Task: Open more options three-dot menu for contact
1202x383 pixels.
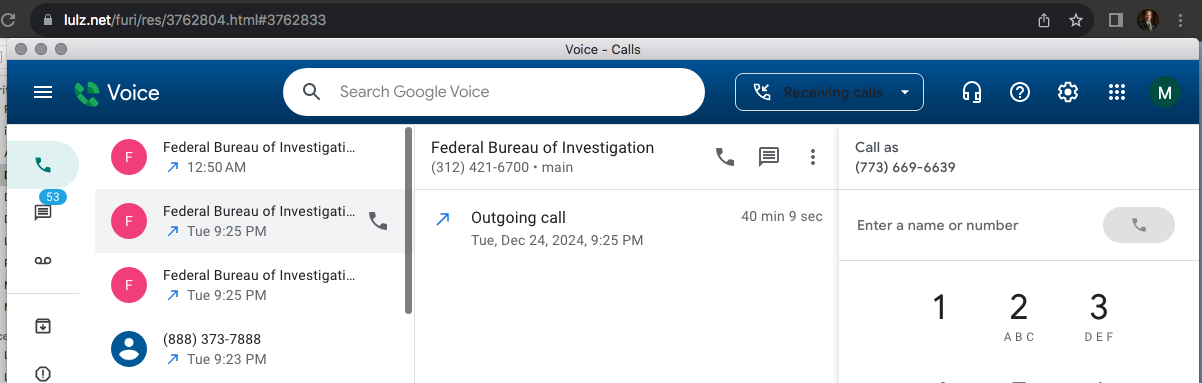Action: (813, 157)
